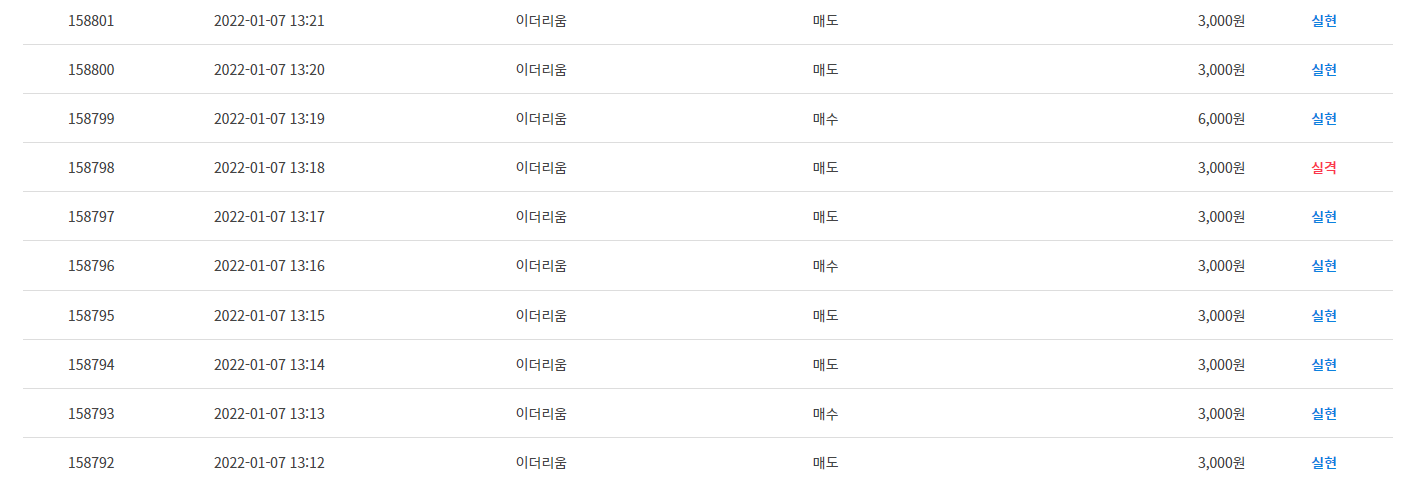Select the order number 158801
Image resolution: width=1405 pixels, height=483 pixels.
[x=91, y=21]
